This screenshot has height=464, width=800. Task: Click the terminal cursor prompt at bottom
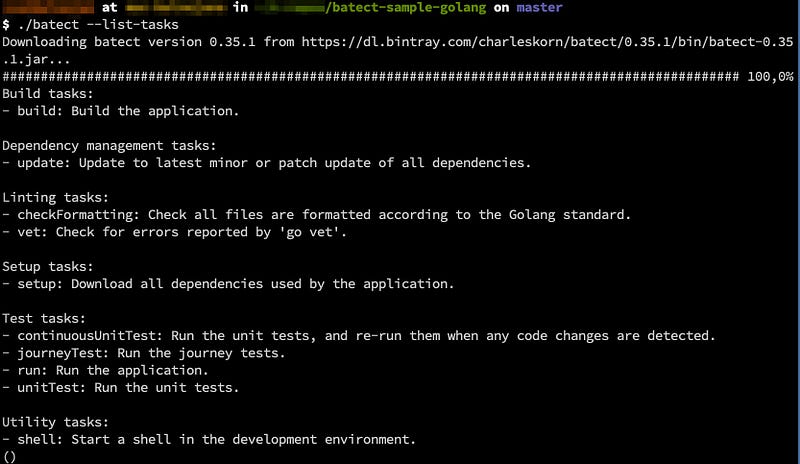pos(9,456)
